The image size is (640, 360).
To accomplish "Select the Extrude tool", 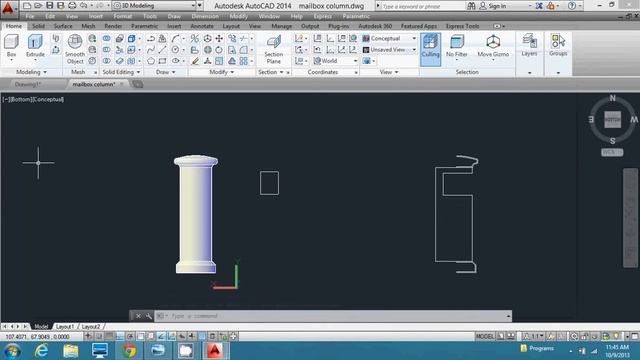I will click(x=35, y=46).
